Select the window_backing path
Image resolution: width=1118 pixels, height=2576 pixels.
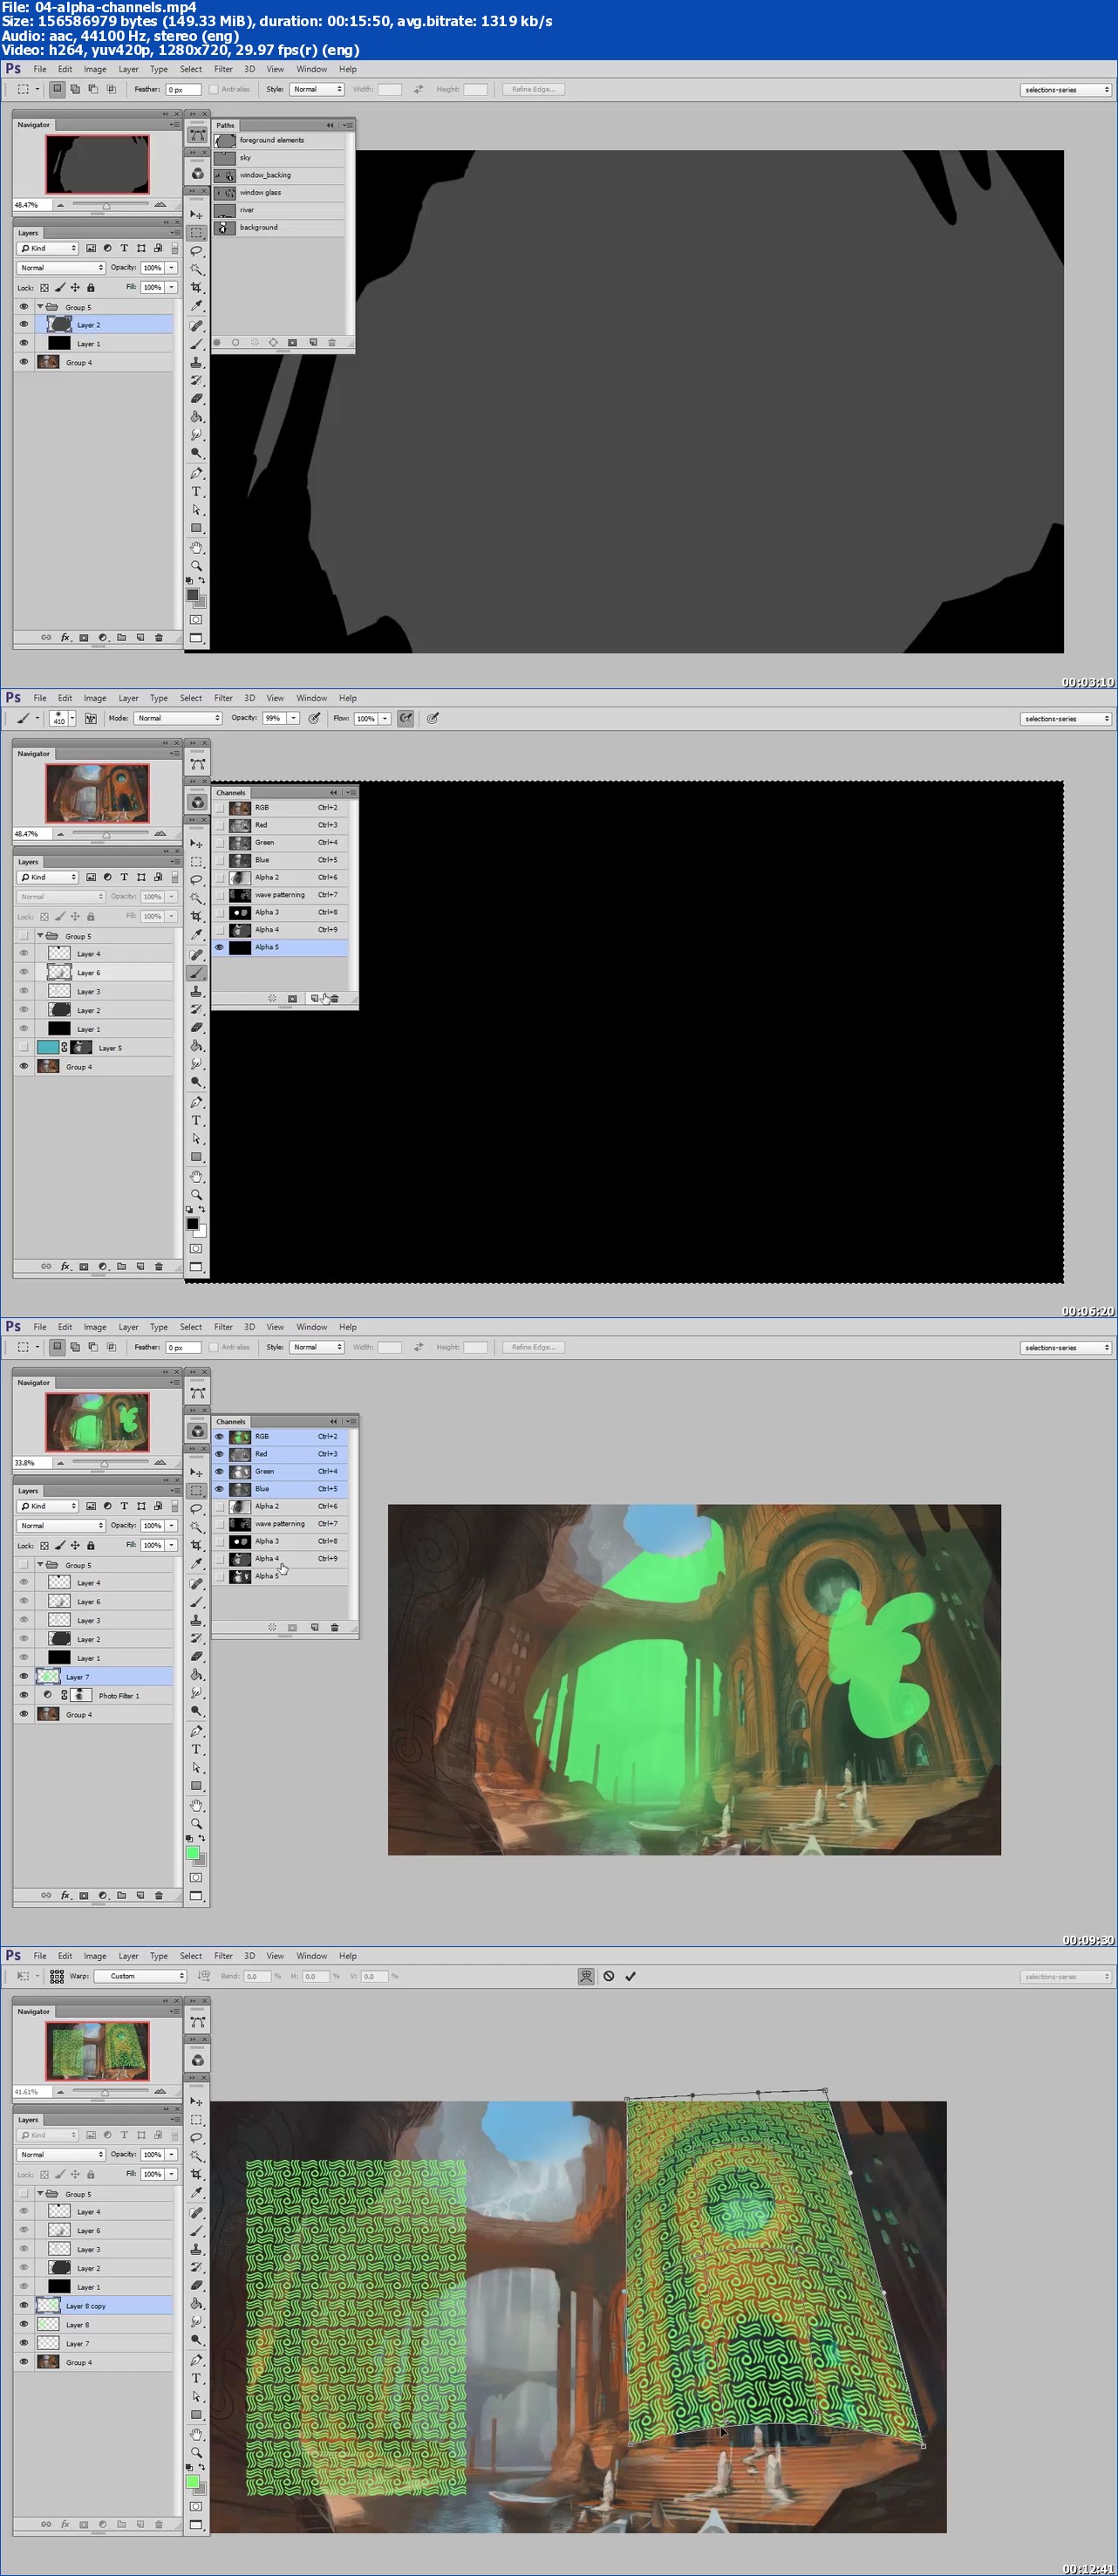click(279, 175)
